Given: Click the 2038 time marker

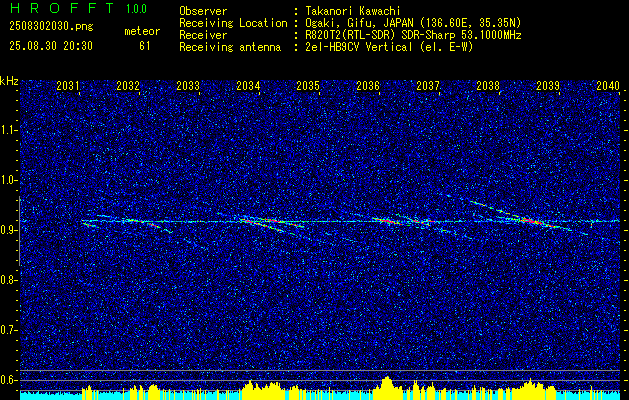Looking at the screenshot, I should coord(488,85).
